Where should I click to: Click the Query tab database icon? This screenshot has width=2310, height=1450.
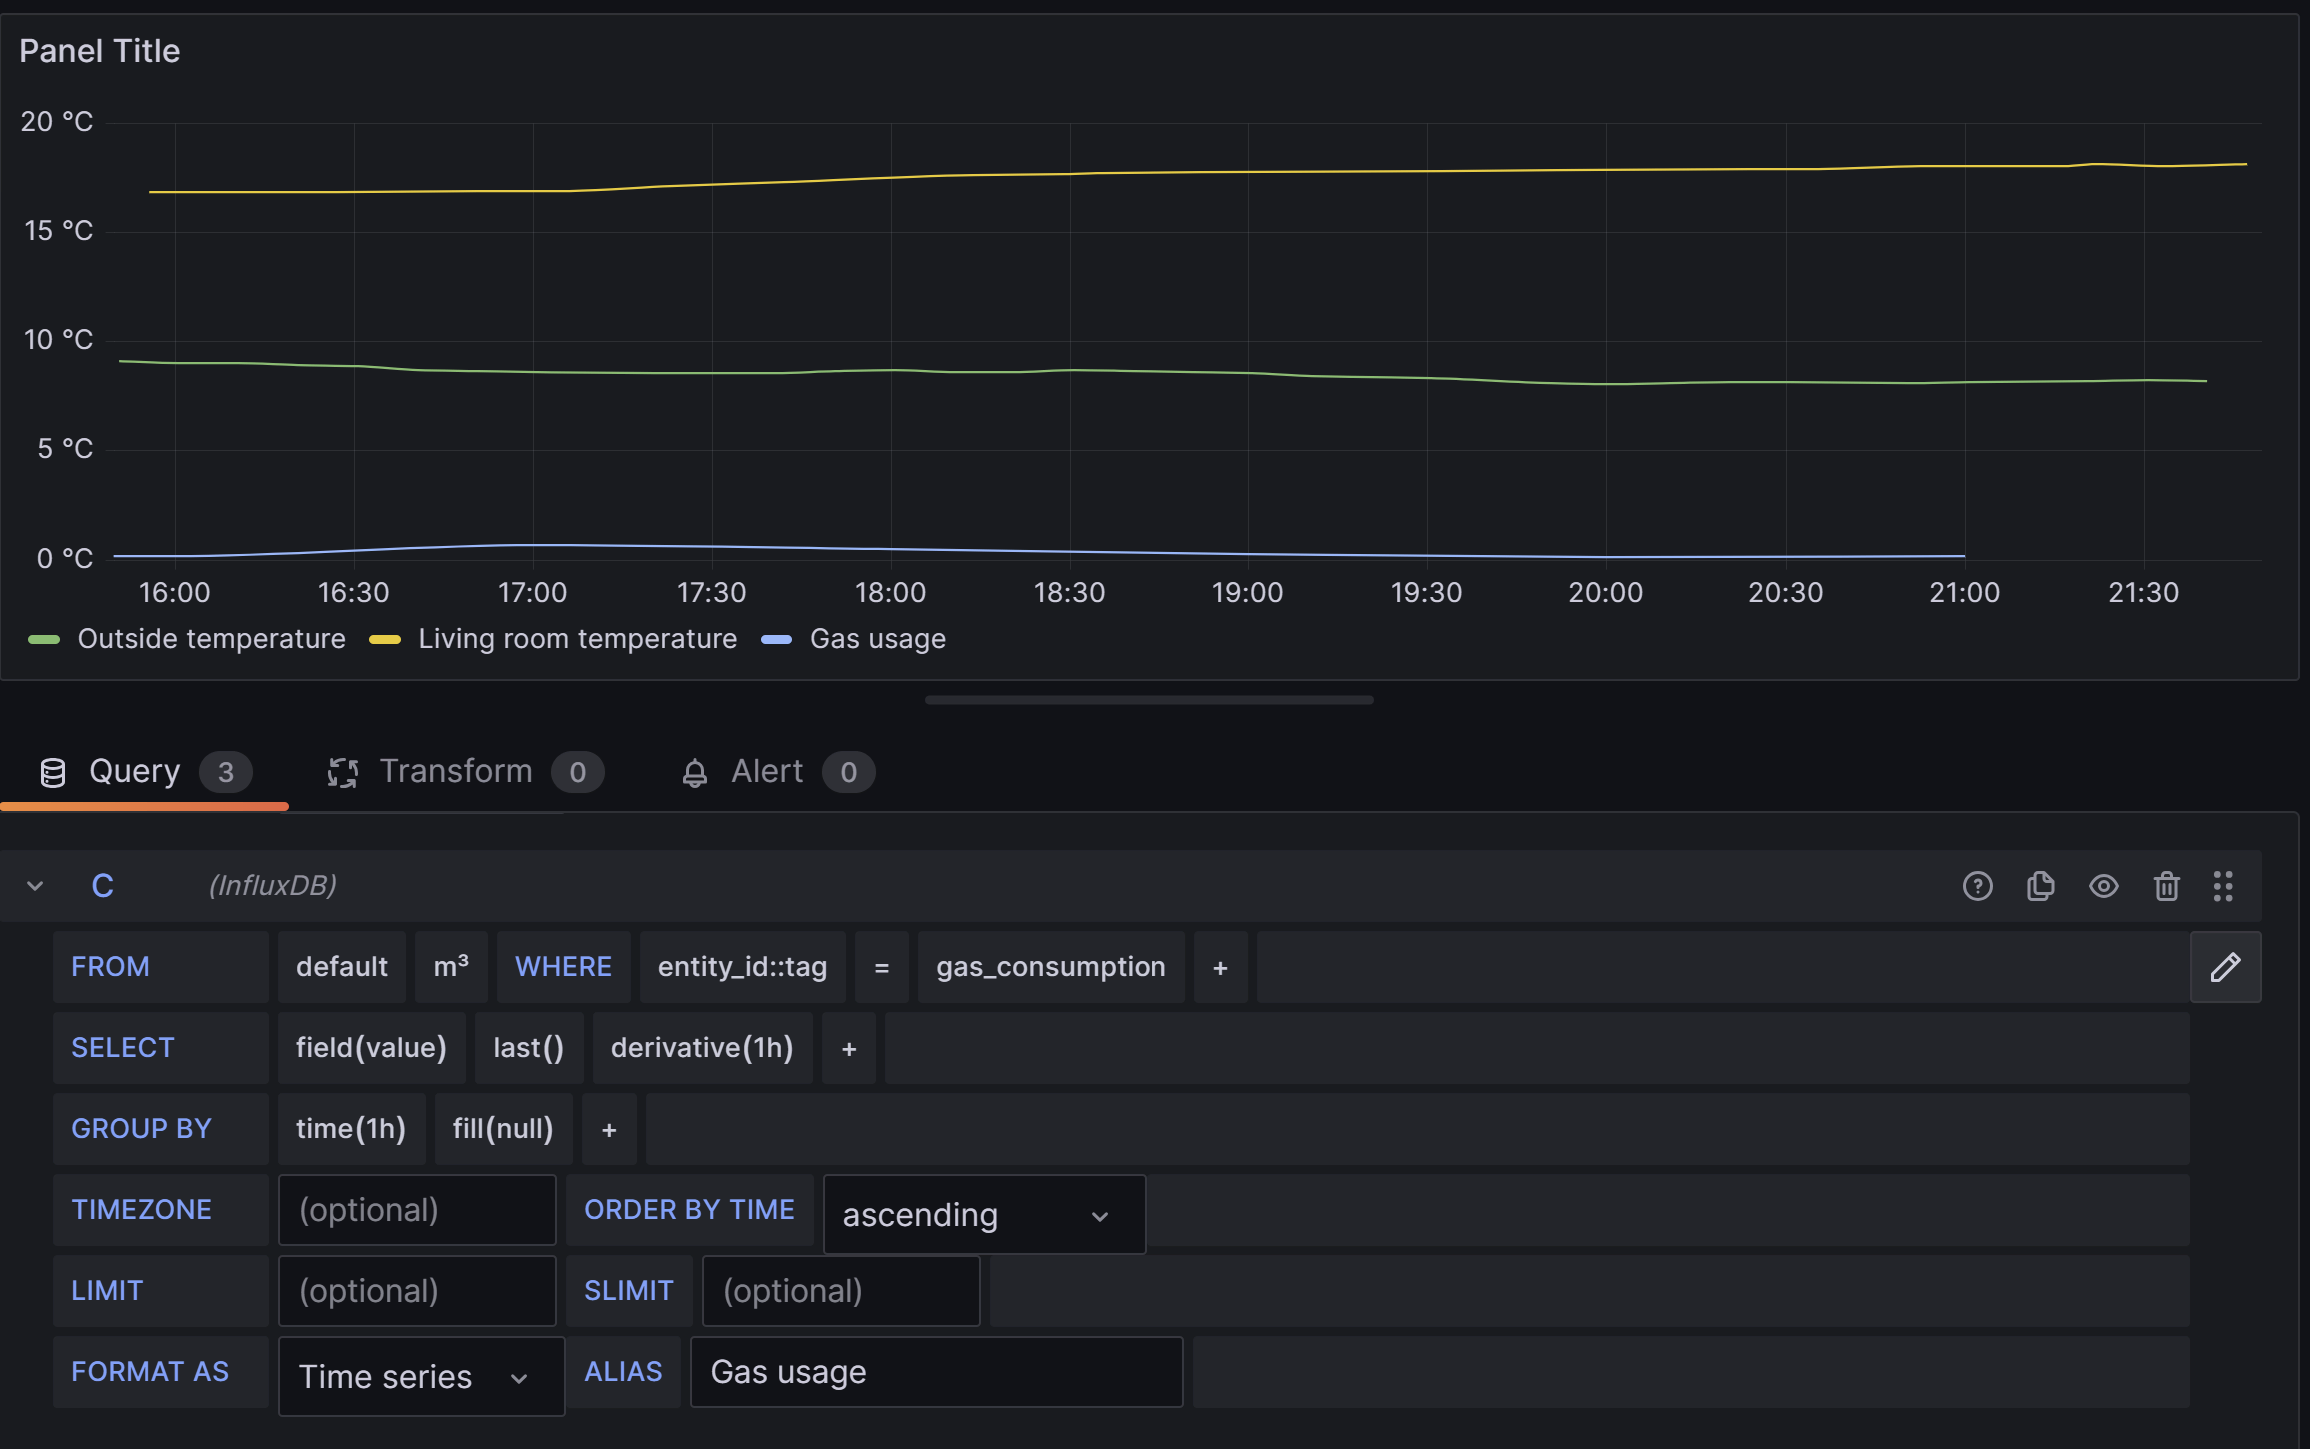(x=53, y=772)
